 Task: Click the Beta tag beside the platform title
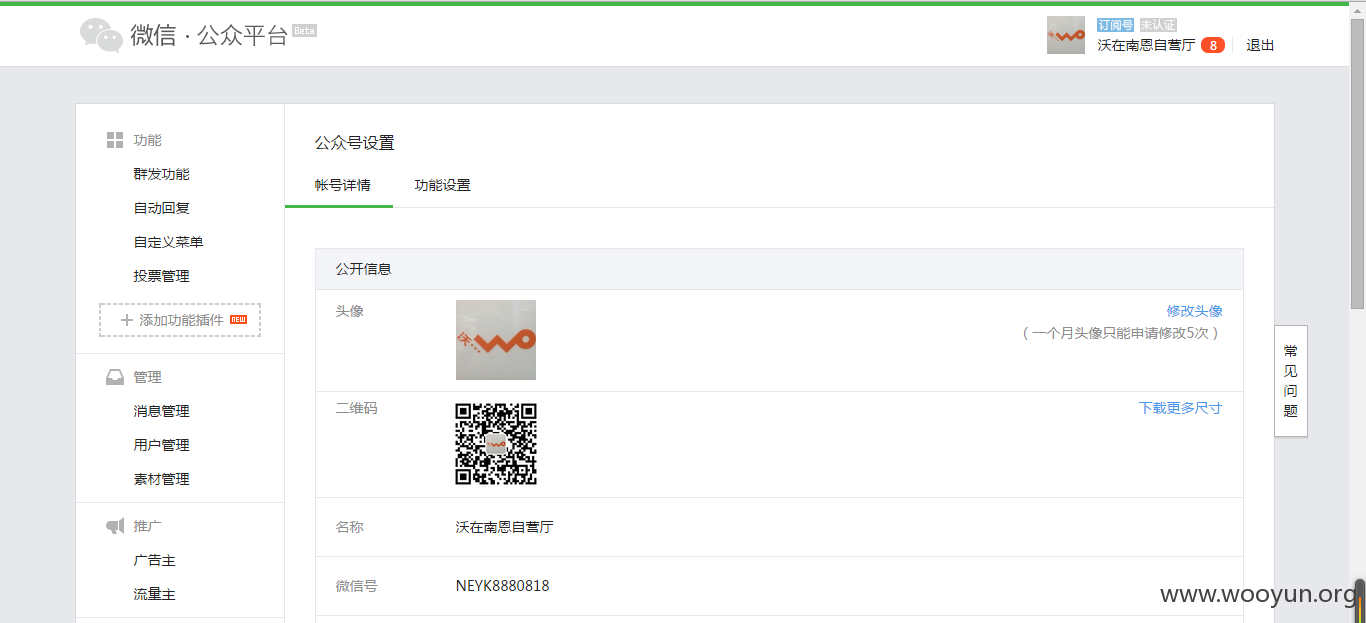(x=304, y=31)
